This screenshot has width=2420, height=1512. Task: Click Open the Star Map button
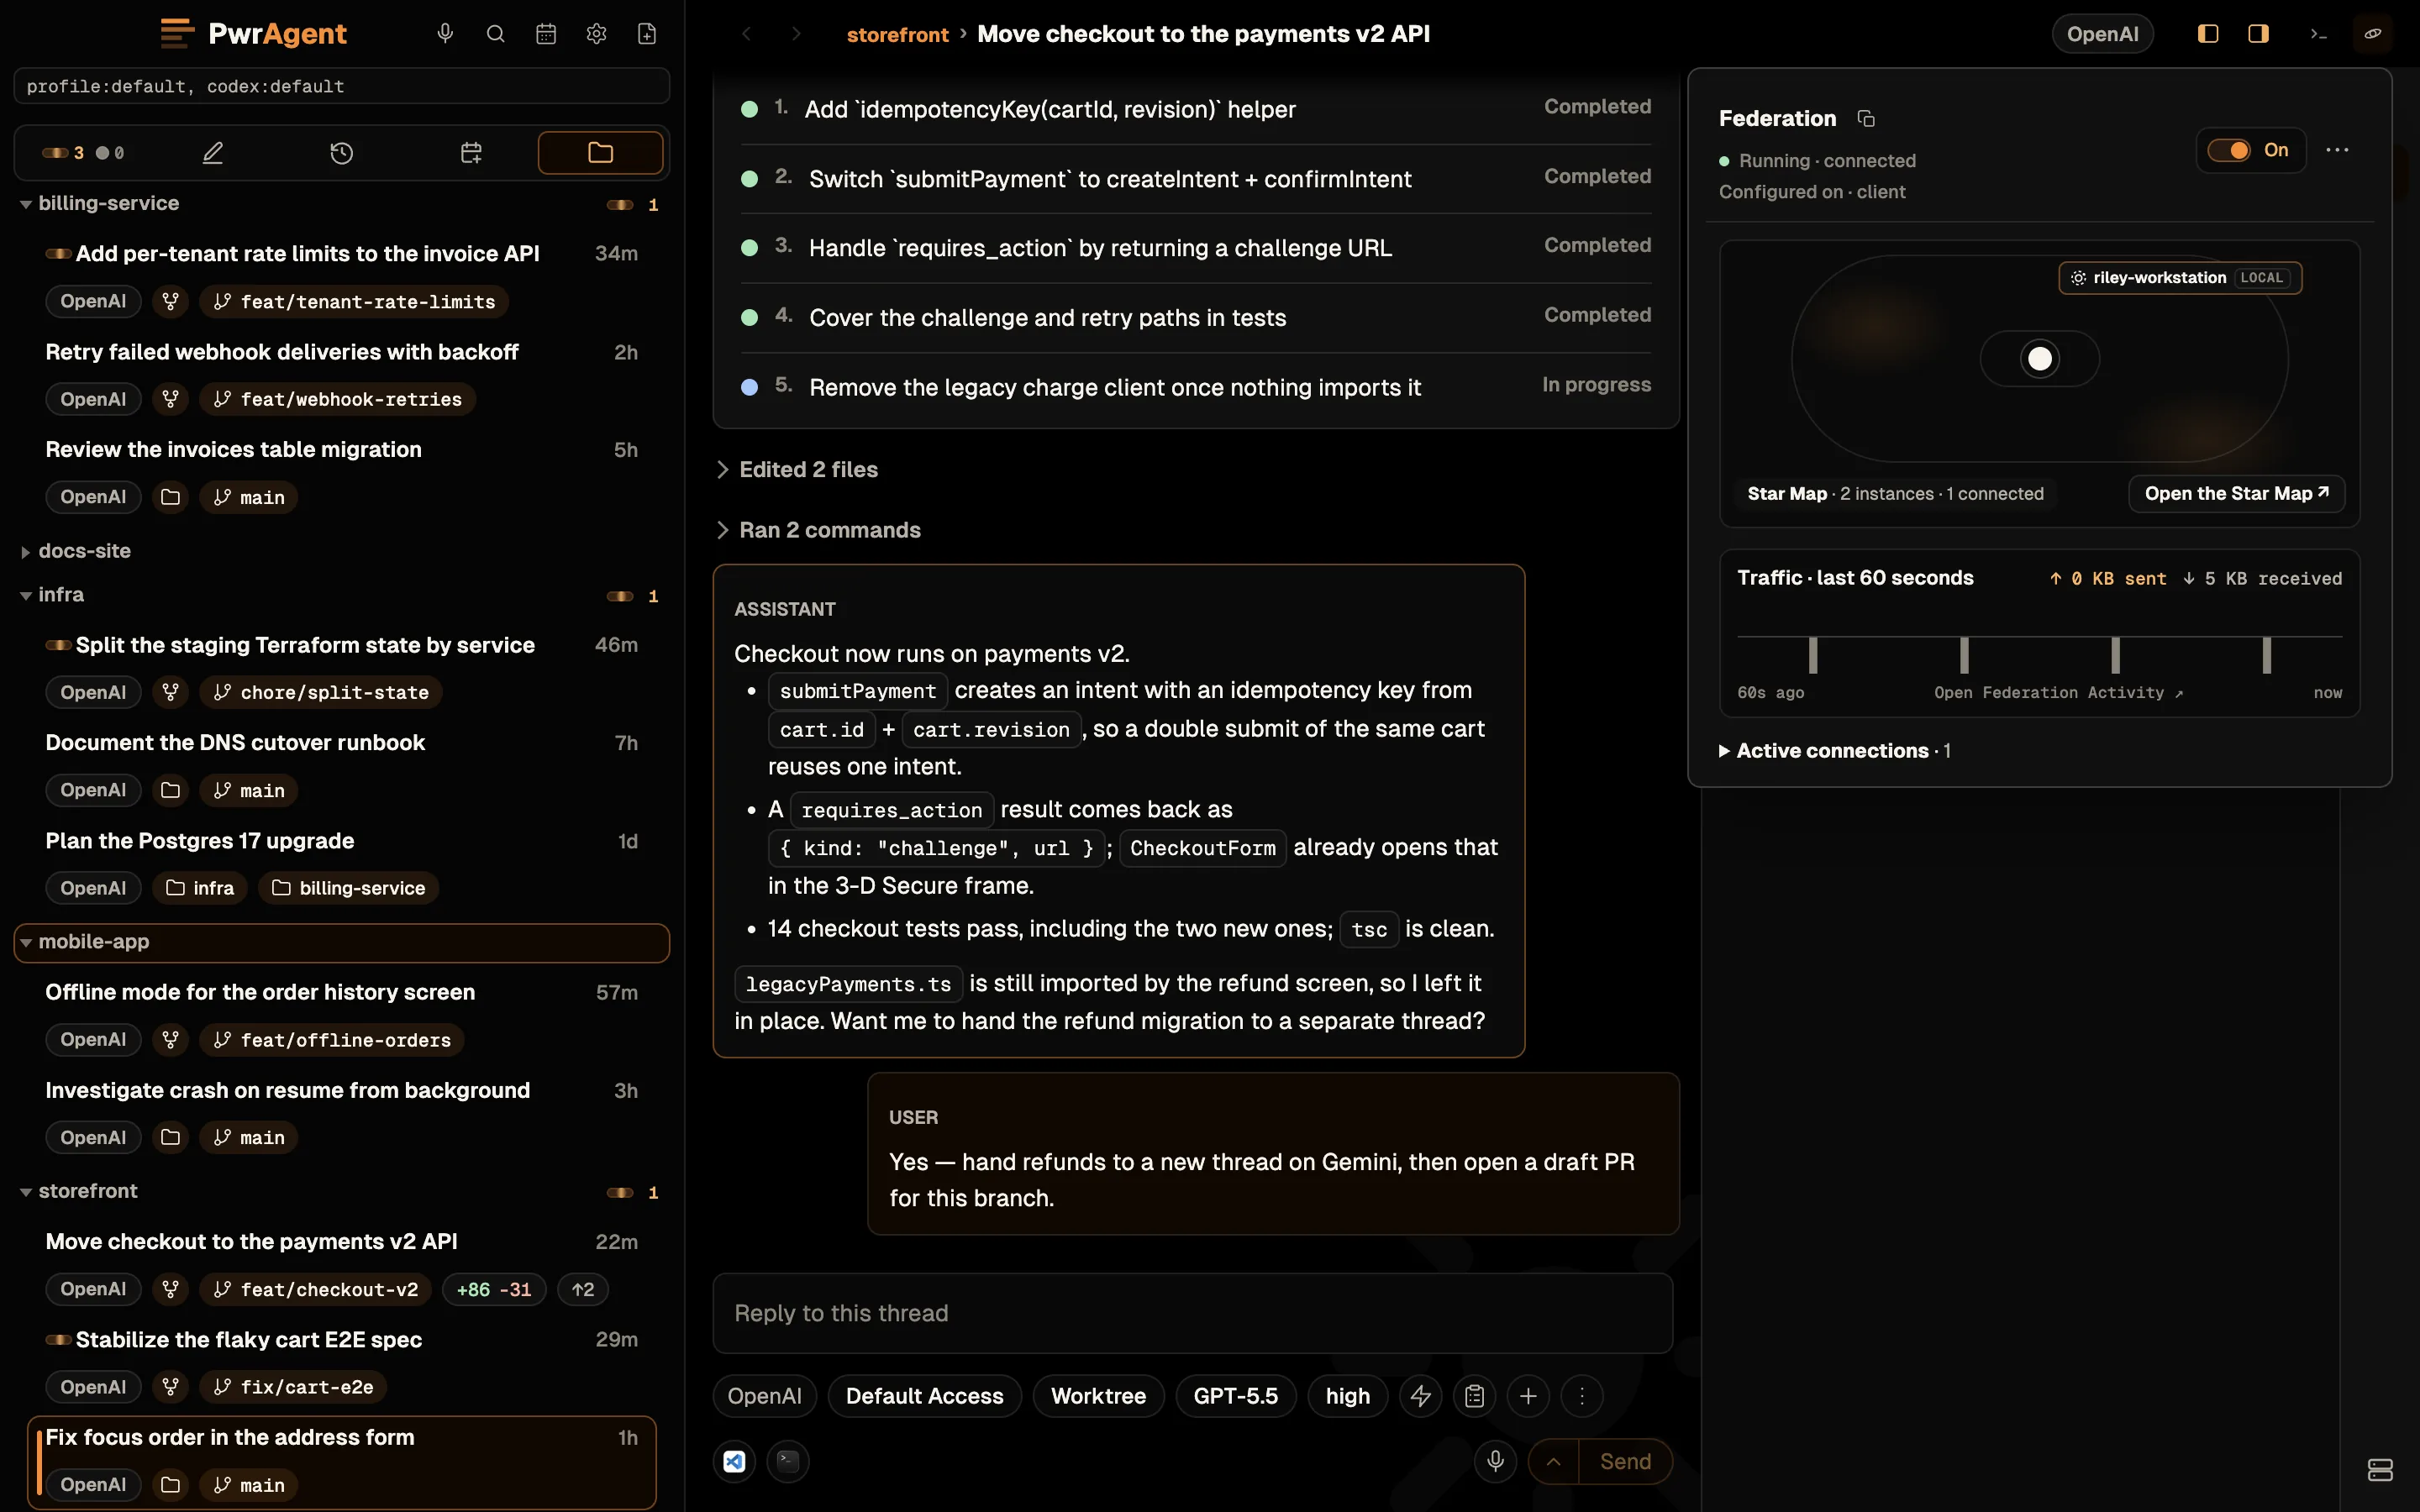[2236, 494]
